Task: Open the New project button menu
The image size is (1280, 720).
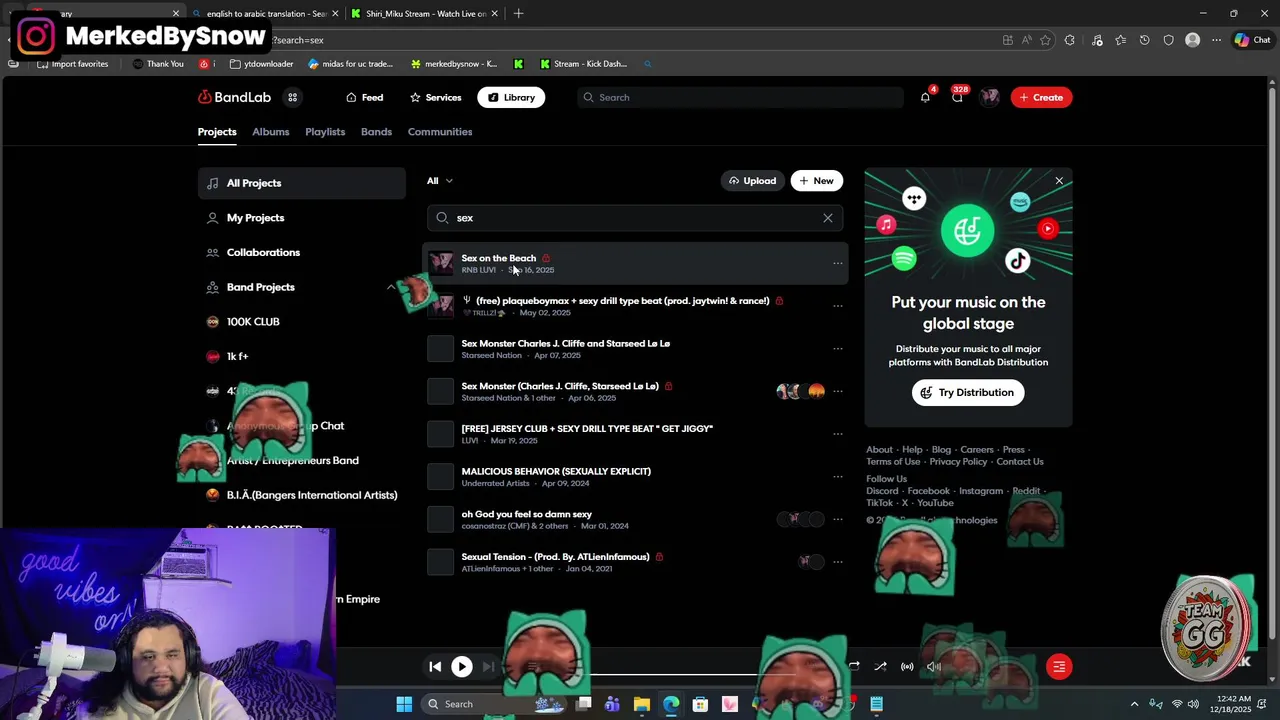Action: click(817, 181)
